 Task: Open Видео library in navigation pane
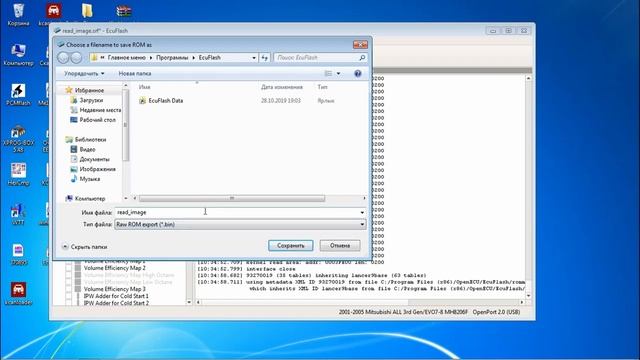coord(83,149)
